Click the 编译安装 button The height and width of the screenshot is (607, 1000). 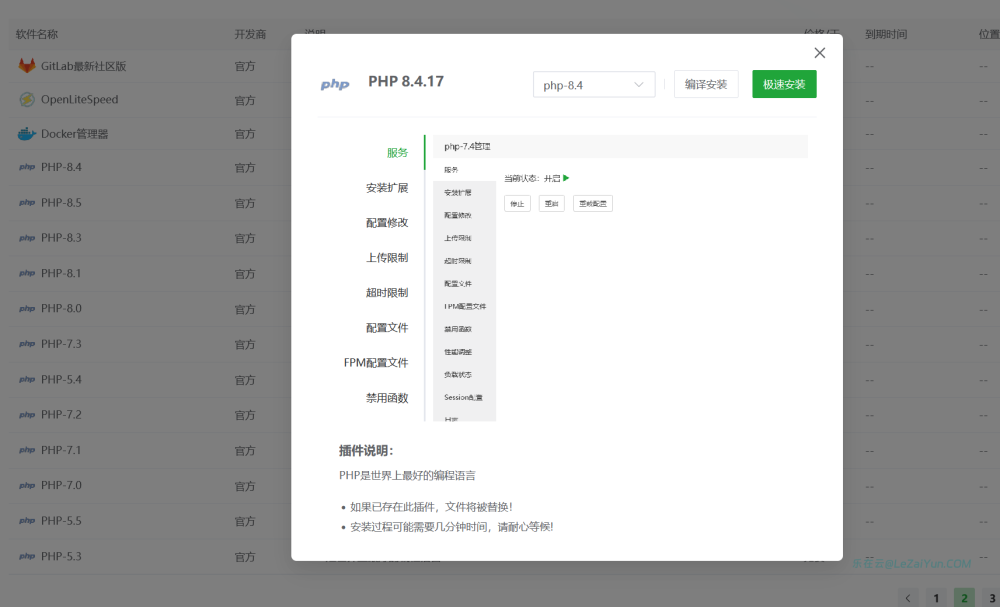tap(706, 84)
